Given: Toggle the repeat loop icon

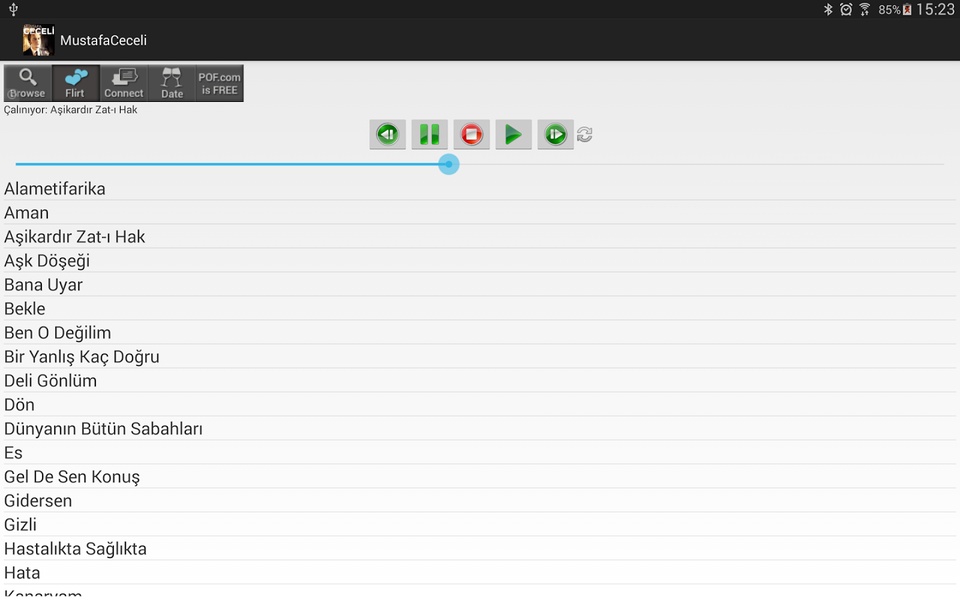Looking at the screenshot, I should (585, 134).
